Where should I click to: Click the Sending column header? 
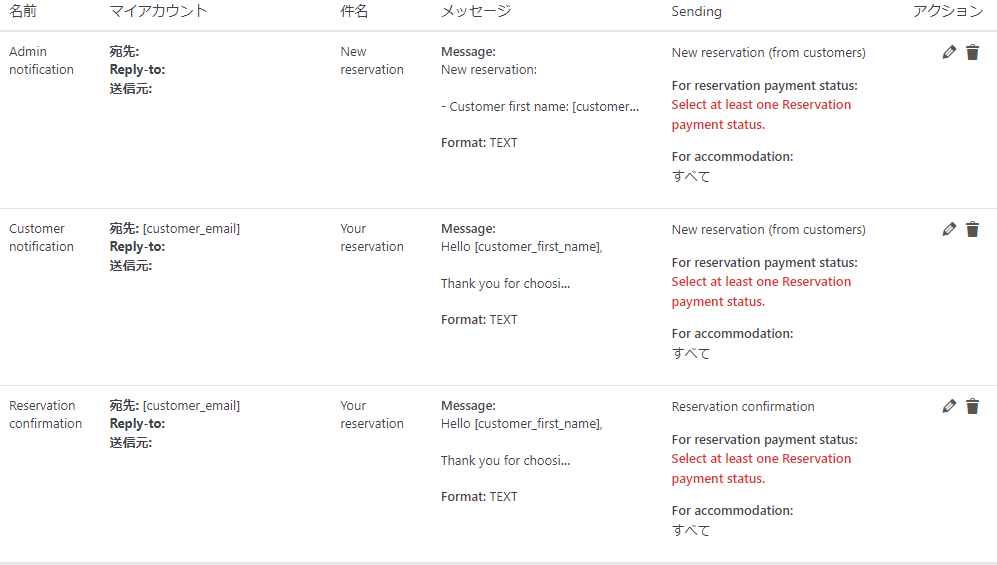tap(696, 12)
